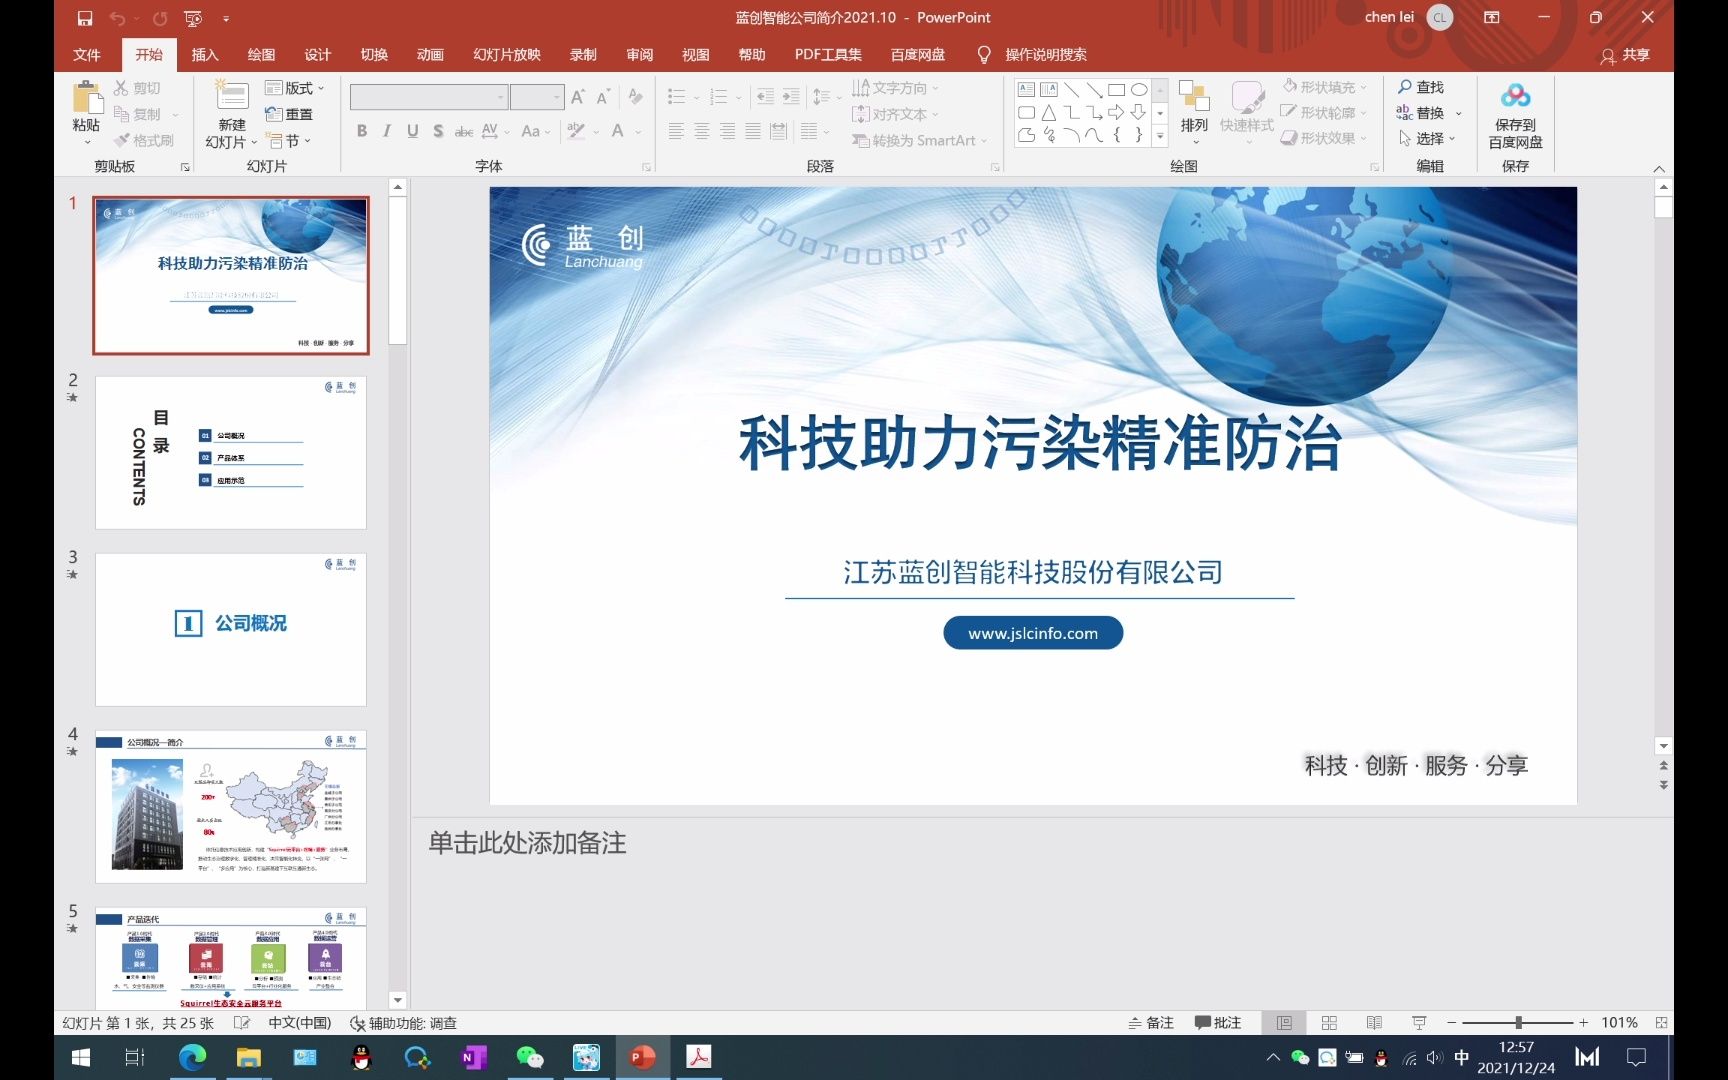Switch to the Design tab
The width and height of the screenshot is (1728, 1080).
click(318, 54)
